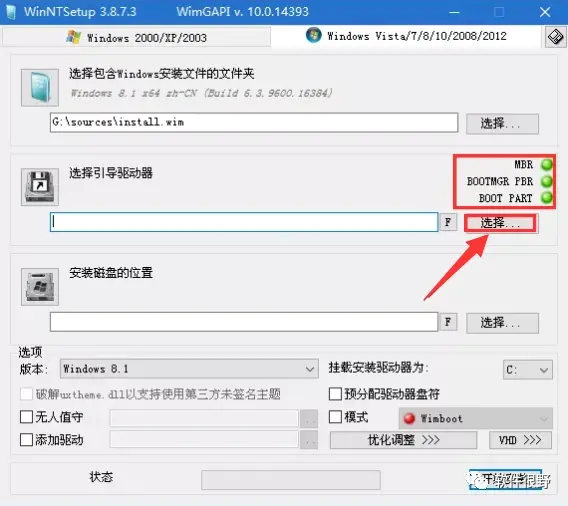Click browse button for 无人值守 file

click(x=309, y=419)
